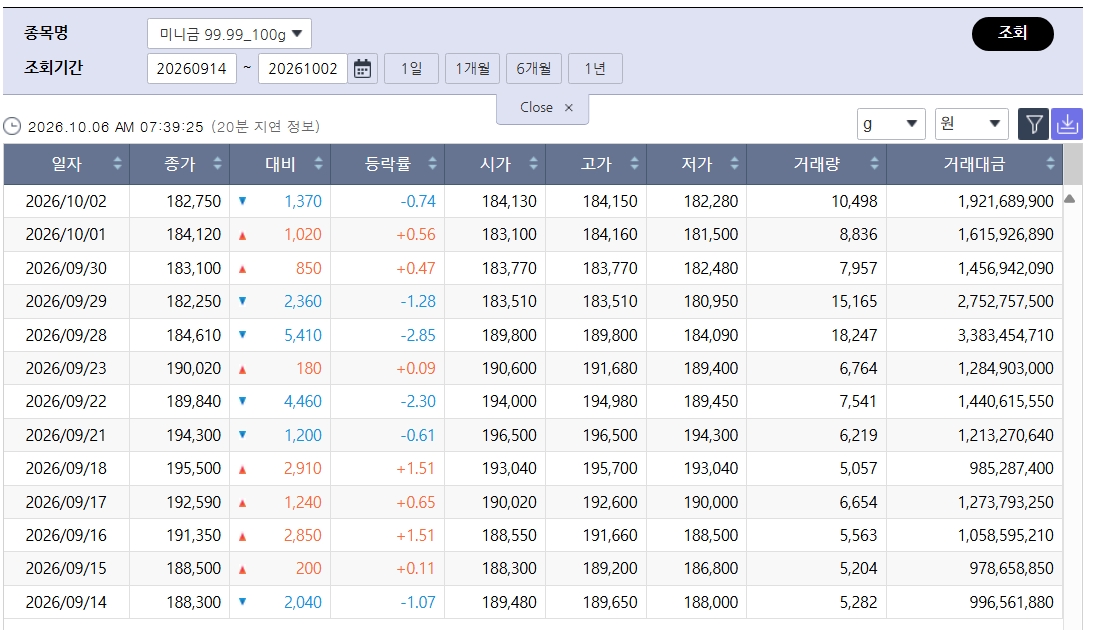This screenshot has width=1107, height=630.
Task: Sort by the 대비 column arrows
Action: pyautogui.click(x=318, y=164)
